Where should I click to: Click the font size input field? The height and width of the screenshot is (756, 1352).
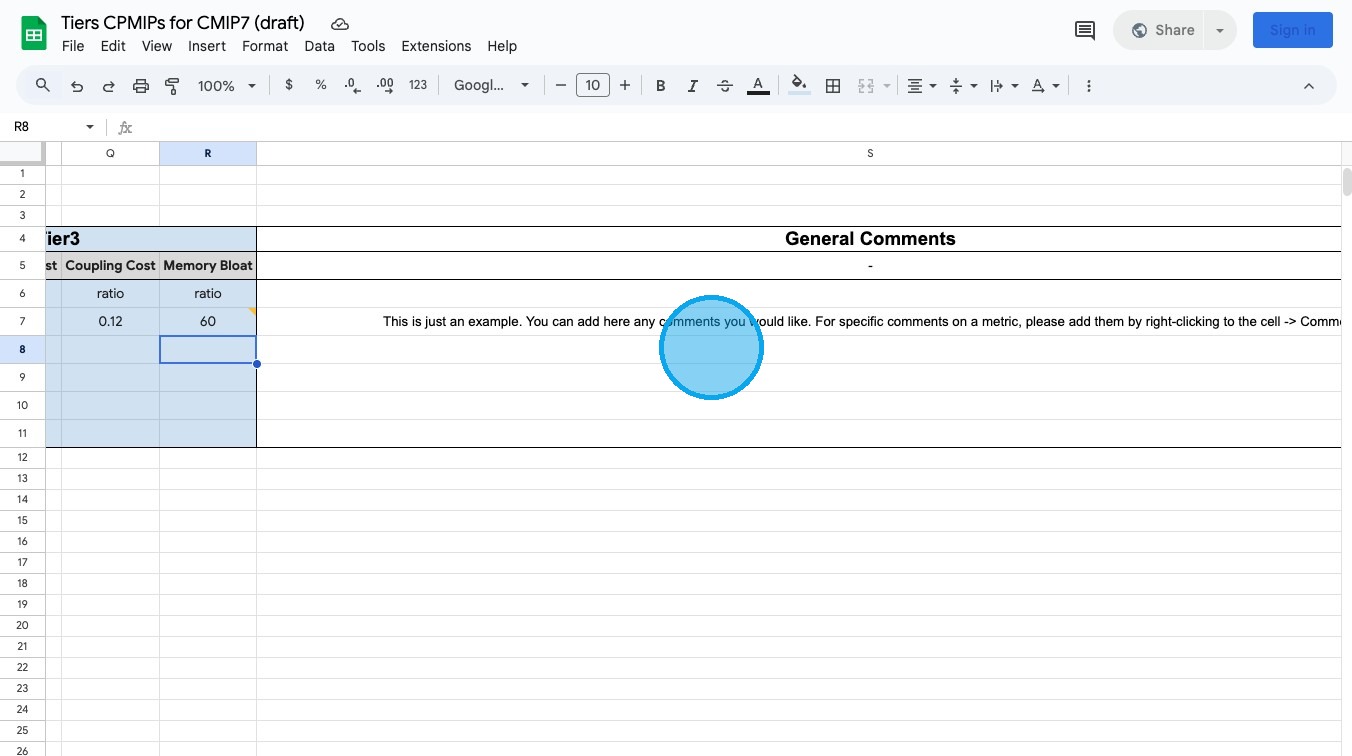point(593,86)
